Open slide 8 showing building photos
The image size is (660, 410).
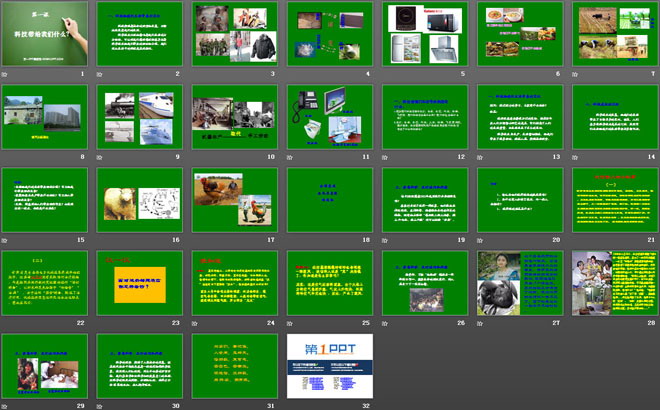click(x=42, y=116)
